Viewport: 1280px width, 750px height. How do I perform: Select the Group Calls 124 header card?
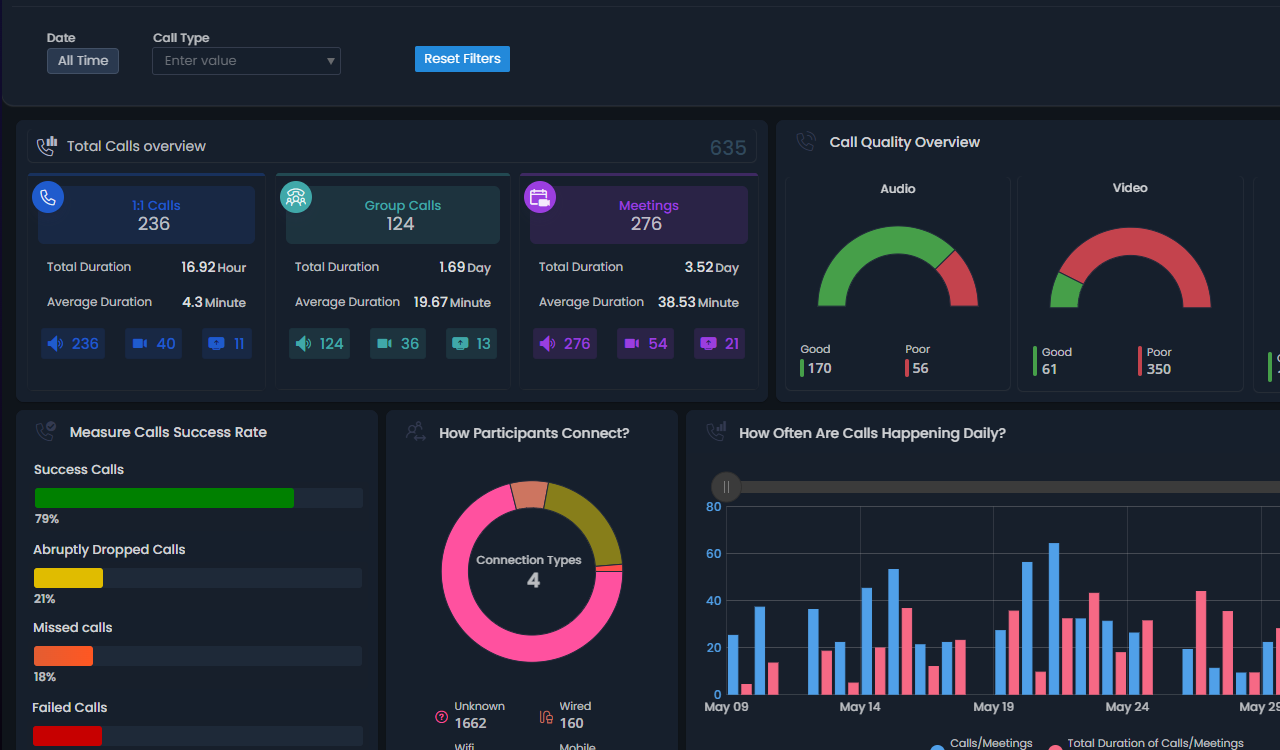(x=393, y=215)
